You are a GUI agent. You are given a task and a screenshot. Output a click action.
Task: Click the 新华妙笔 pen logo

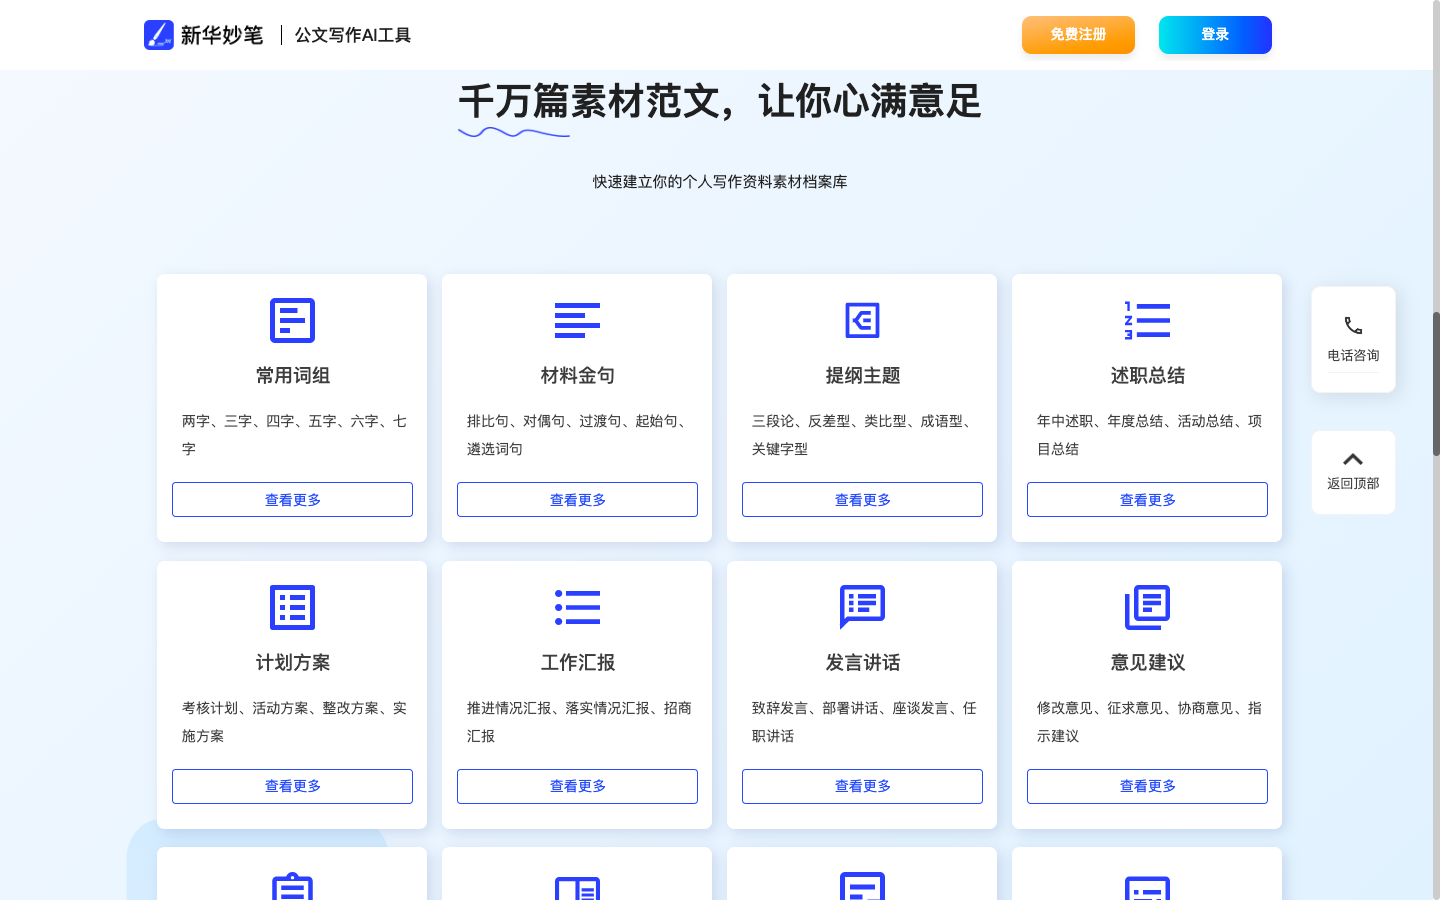[159, 34]
